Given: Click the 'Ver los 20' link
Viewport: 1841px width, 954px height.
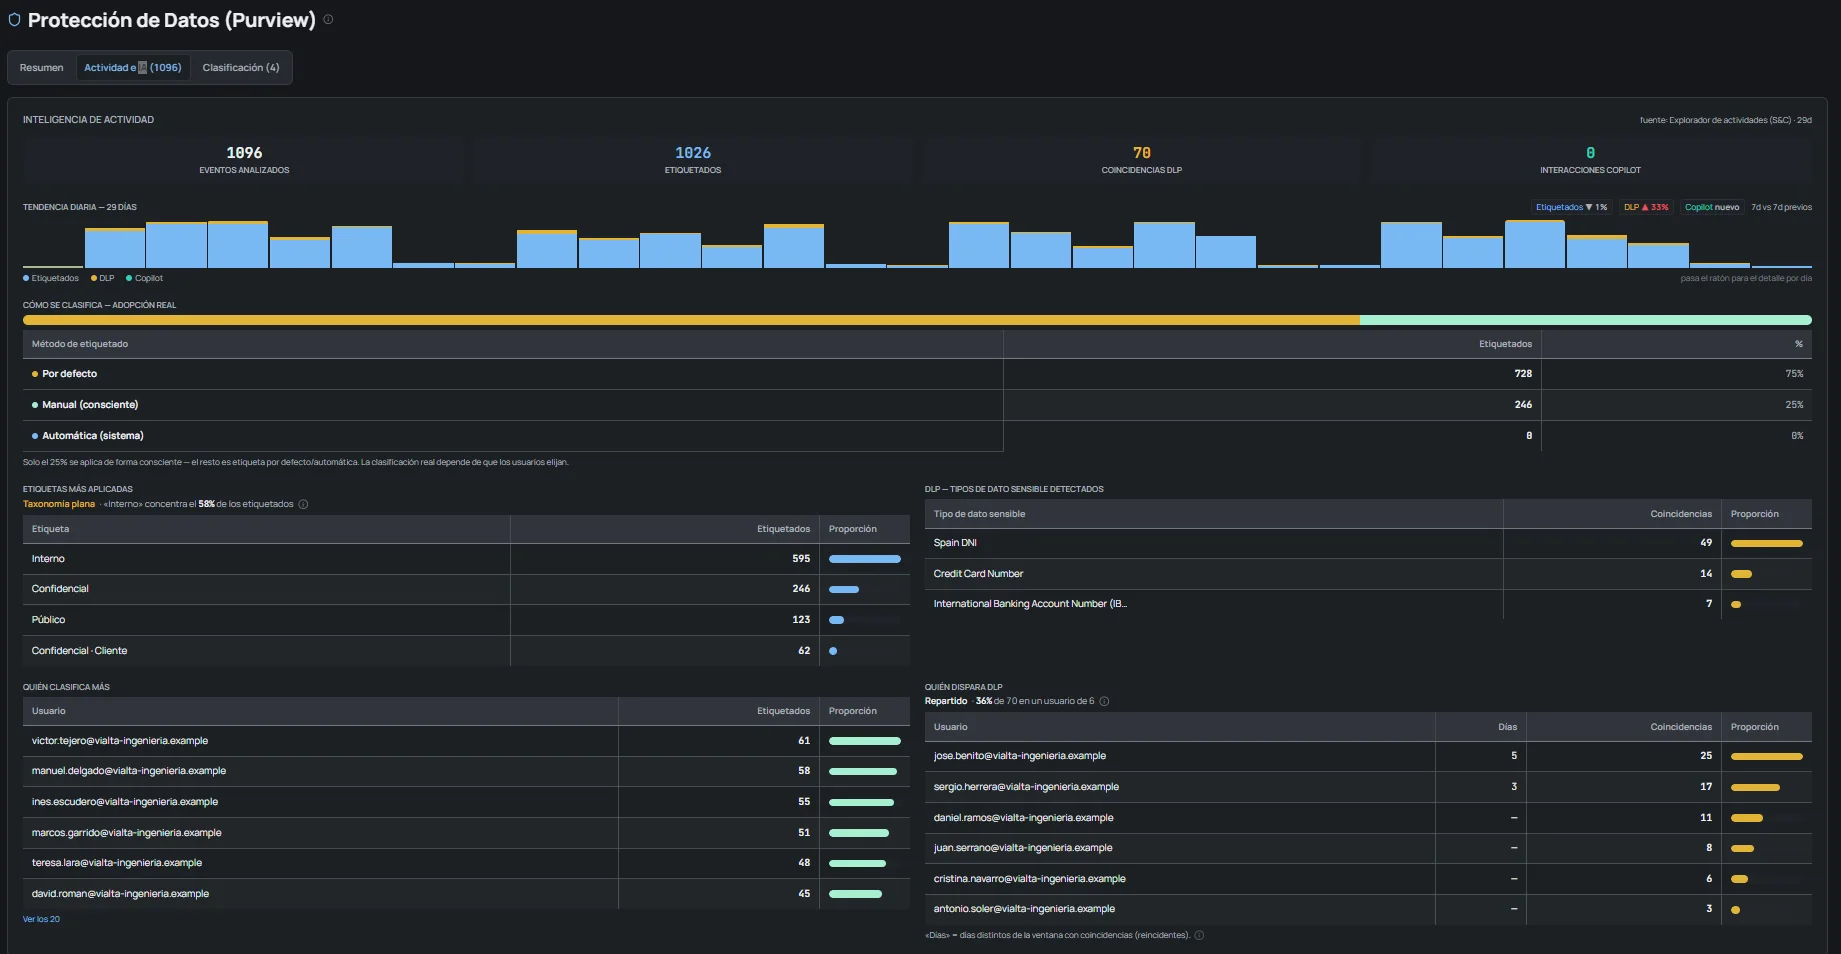Looking at the screenshot, I should pos(41,919).
